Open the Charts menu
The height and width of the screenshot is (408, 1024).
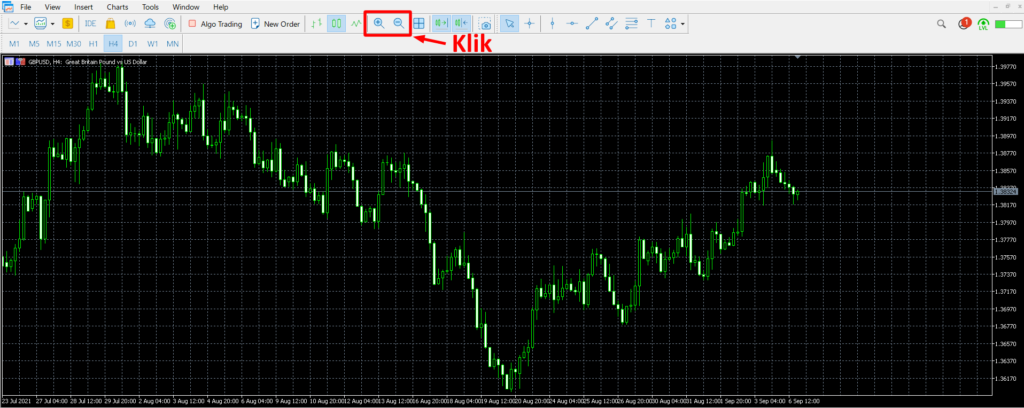click(117, 7)
